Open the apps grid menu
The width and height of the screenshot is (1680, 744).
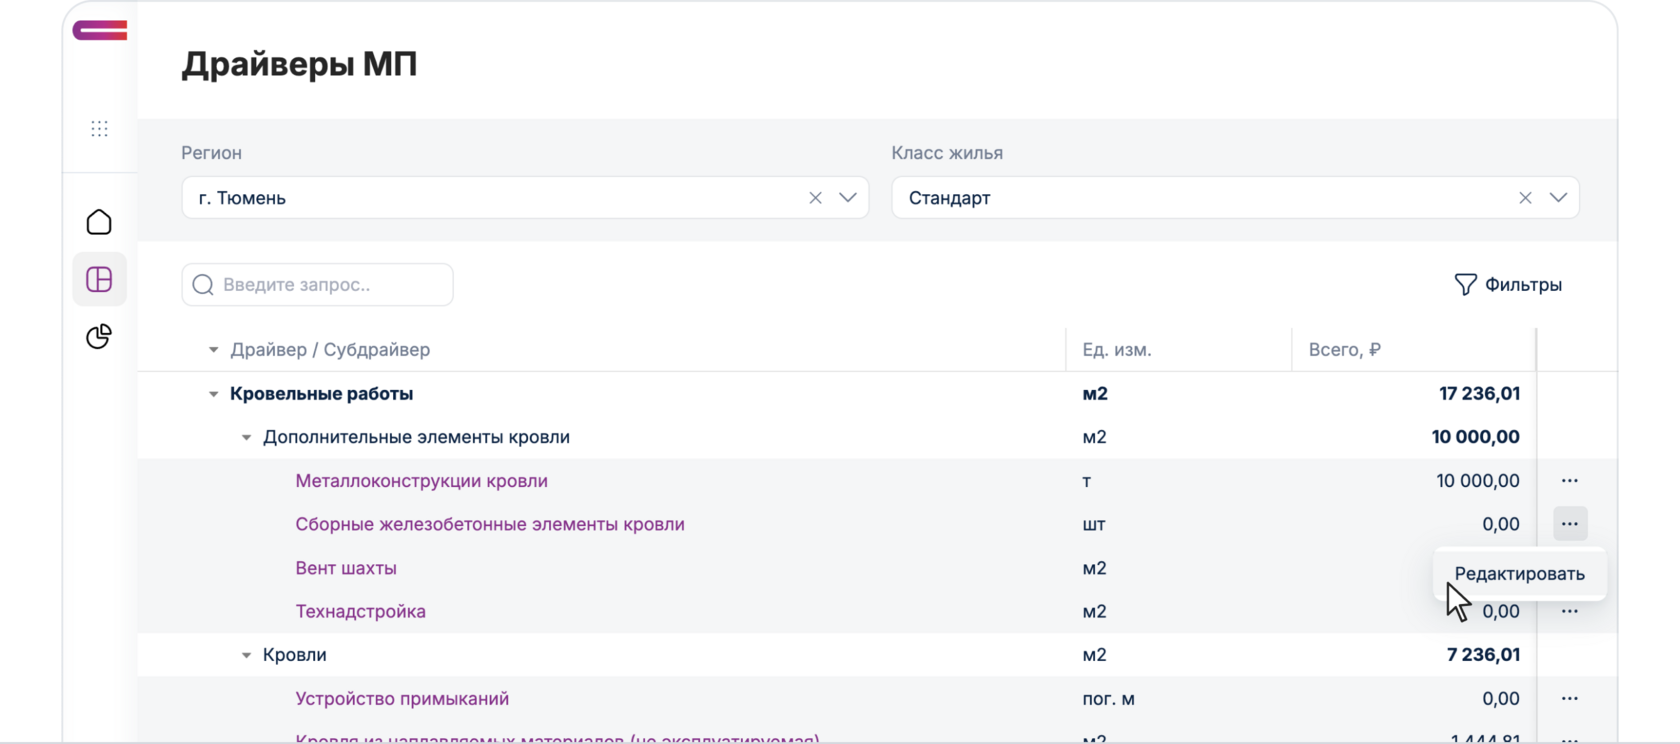click(99, 128)
